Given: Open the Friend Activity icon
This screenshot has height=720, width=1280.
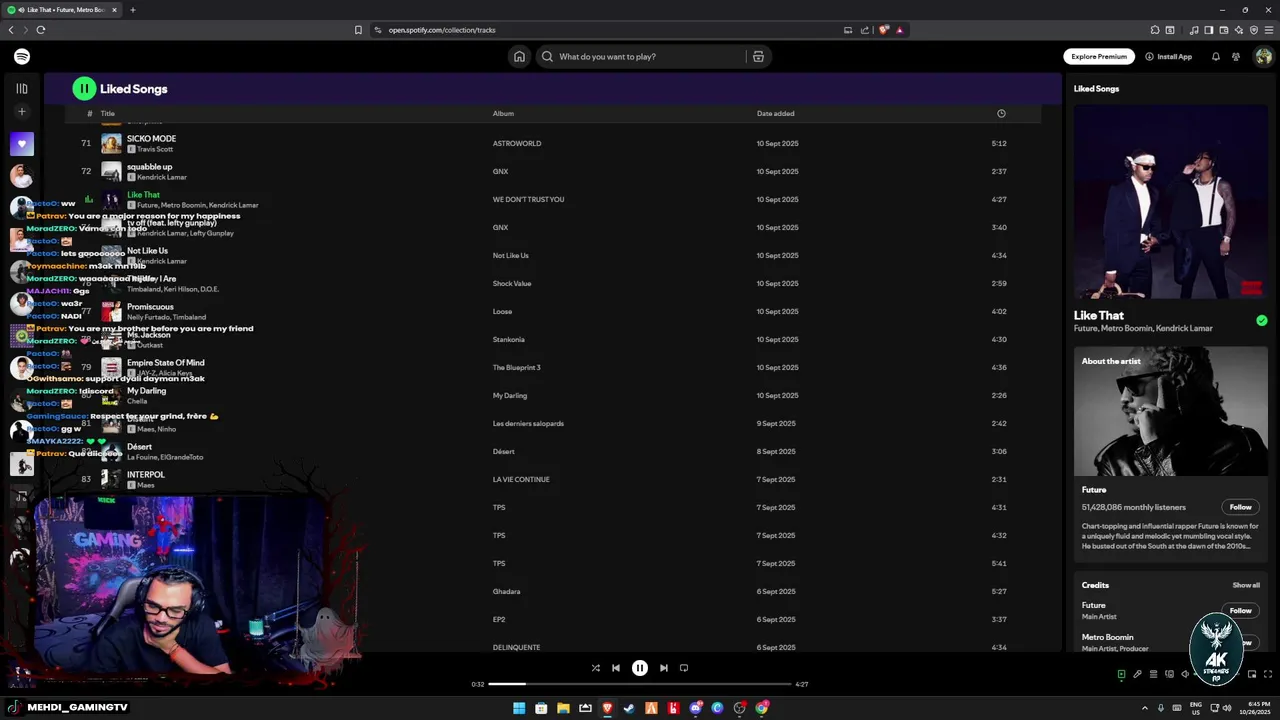Looking at the screenshot, I should tap(1236, 57).
